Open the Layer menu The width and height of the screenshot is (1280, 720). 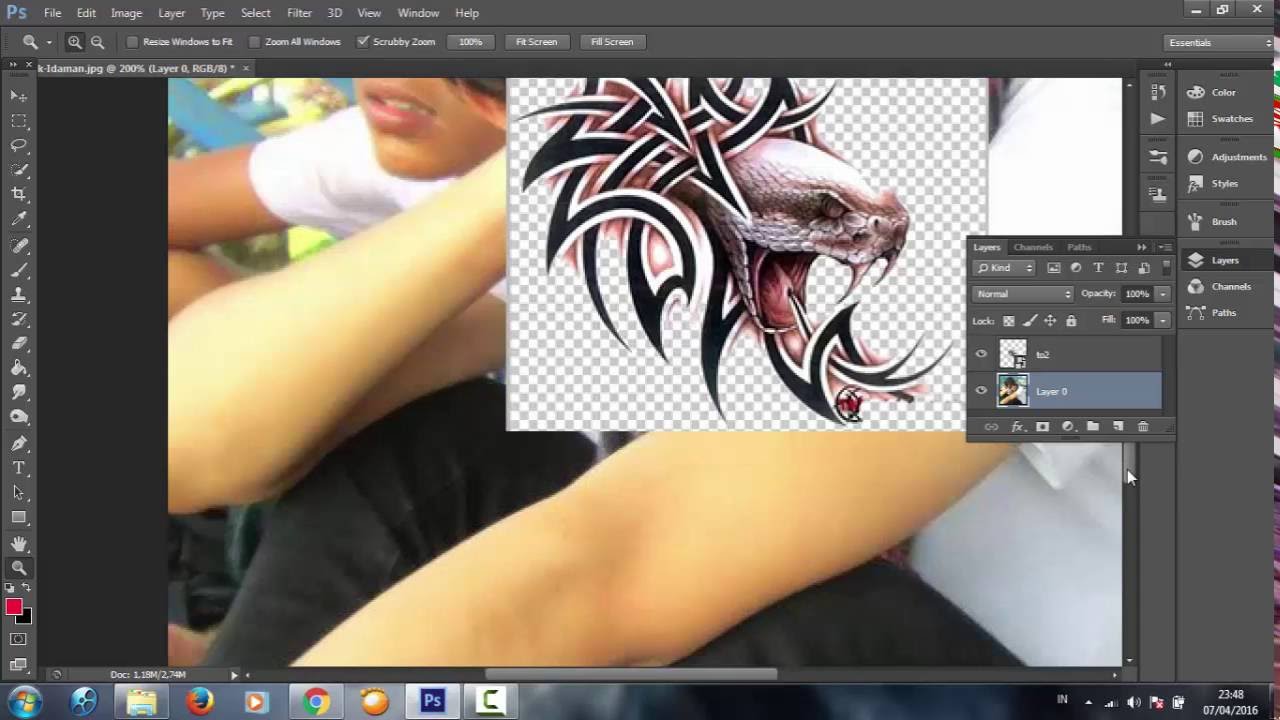[171, 13]
